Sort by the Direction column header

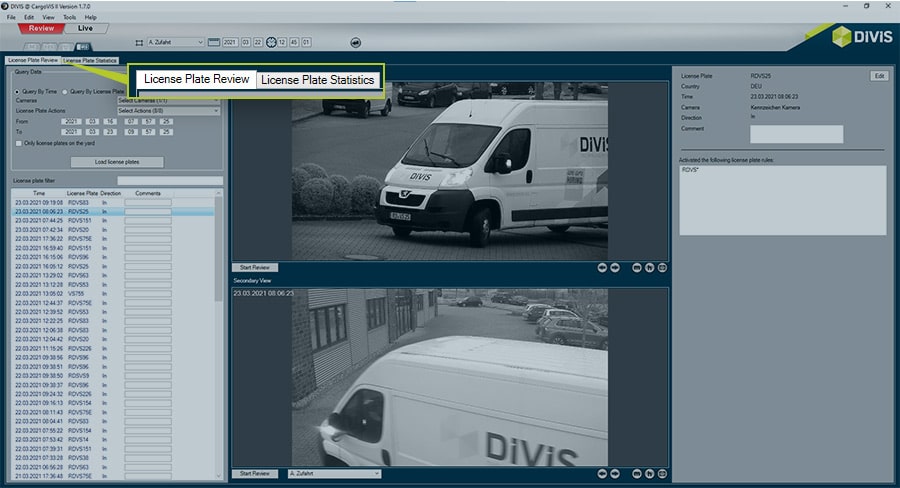110,193
